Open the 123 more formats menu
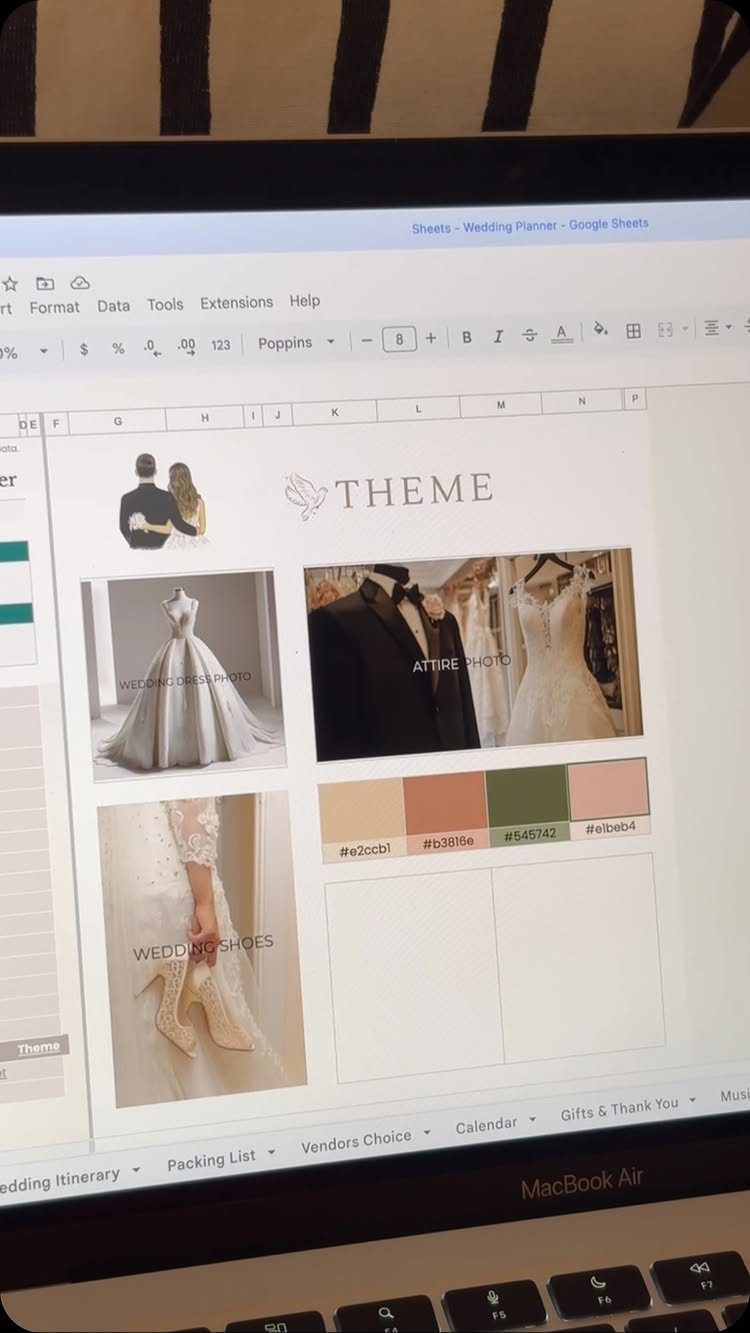The height and width of the screenshot is (1333, 750). 221,345
